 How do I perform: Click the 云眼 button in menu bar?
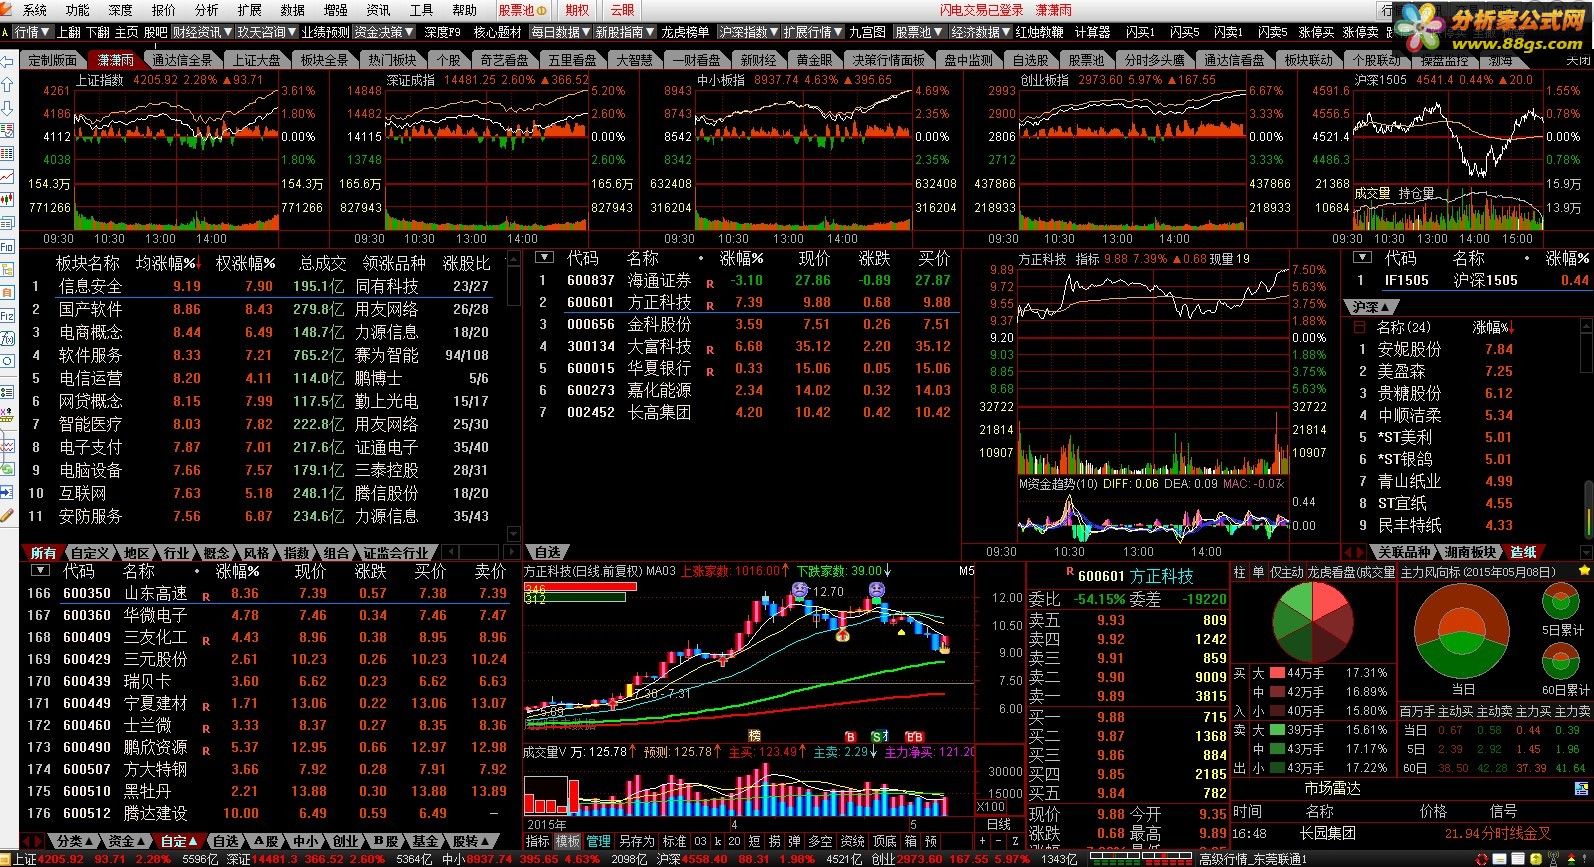(x=622, y=10)
